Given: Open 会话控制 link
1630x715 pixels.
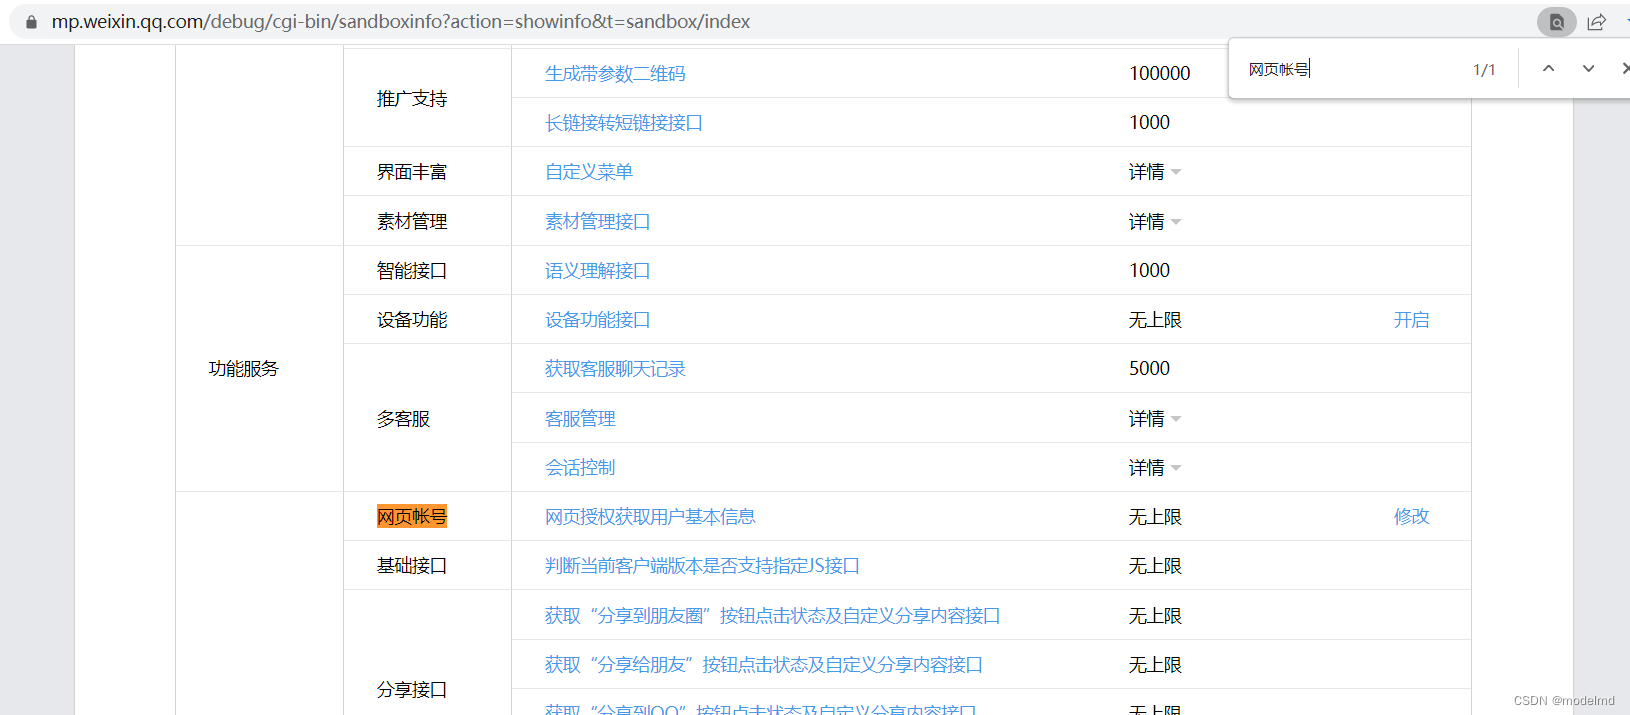Looking at the screenshot, I should pyautogui.click(x=580, y=467).
